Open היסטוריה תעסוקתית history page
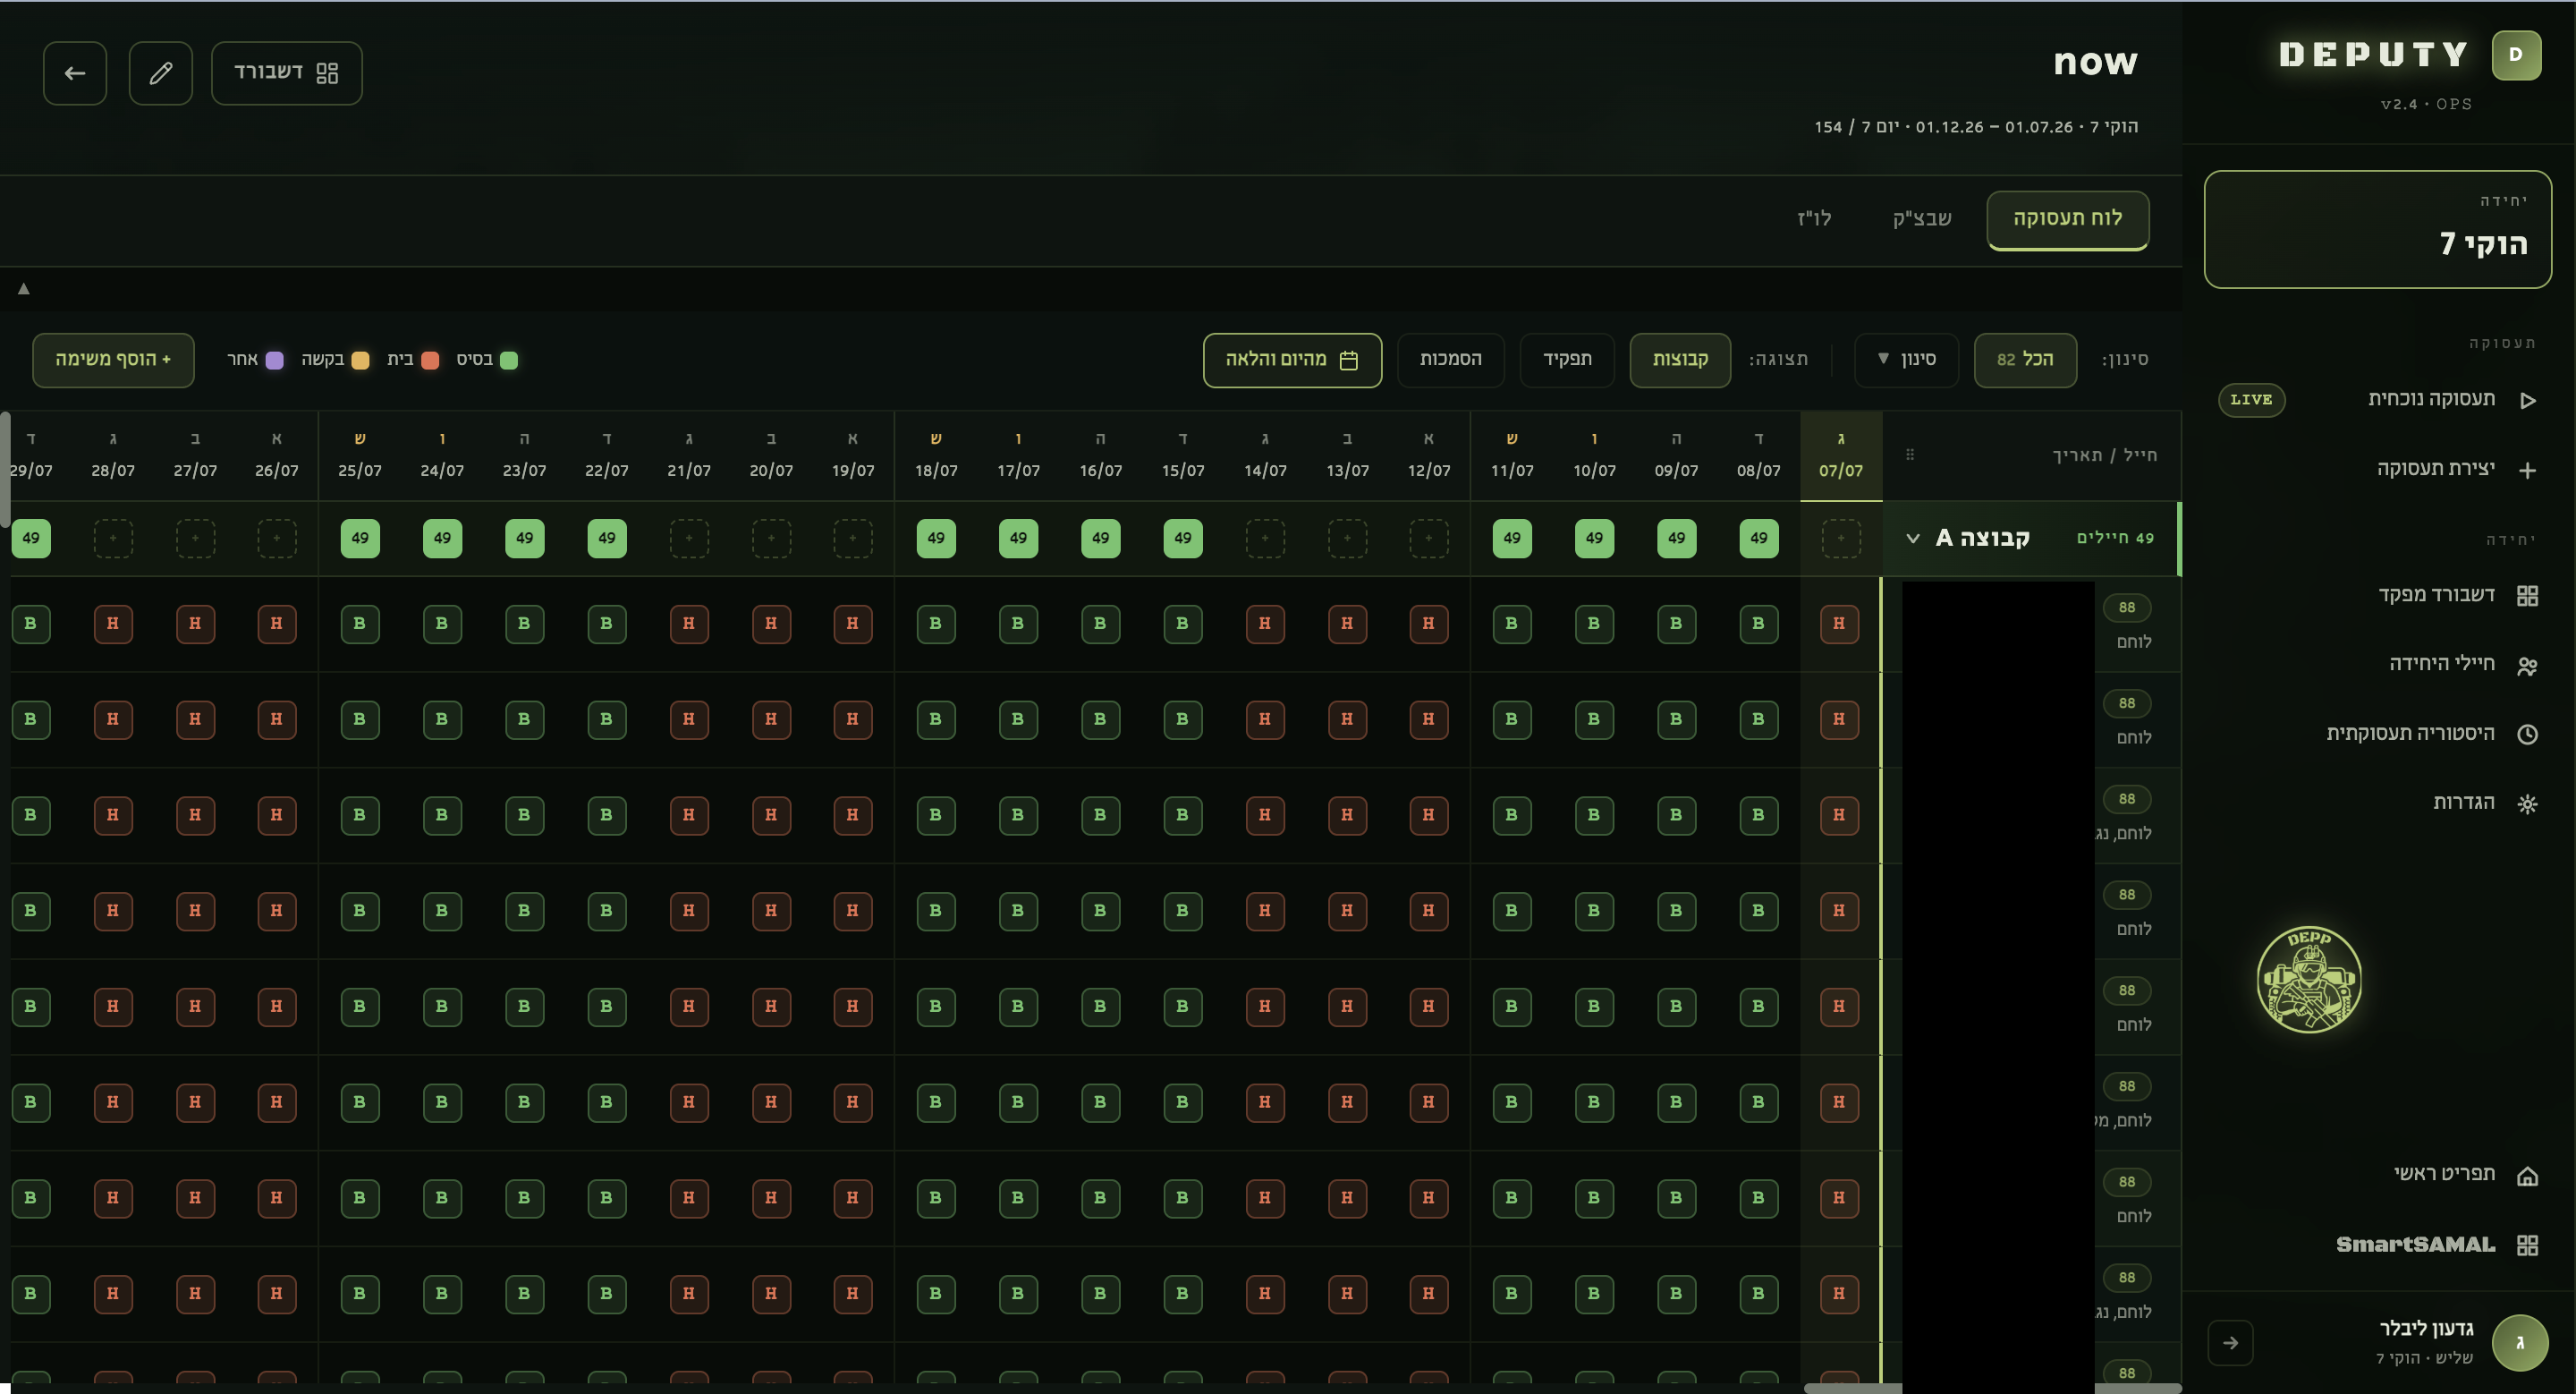 click(x=2431, y=734)
